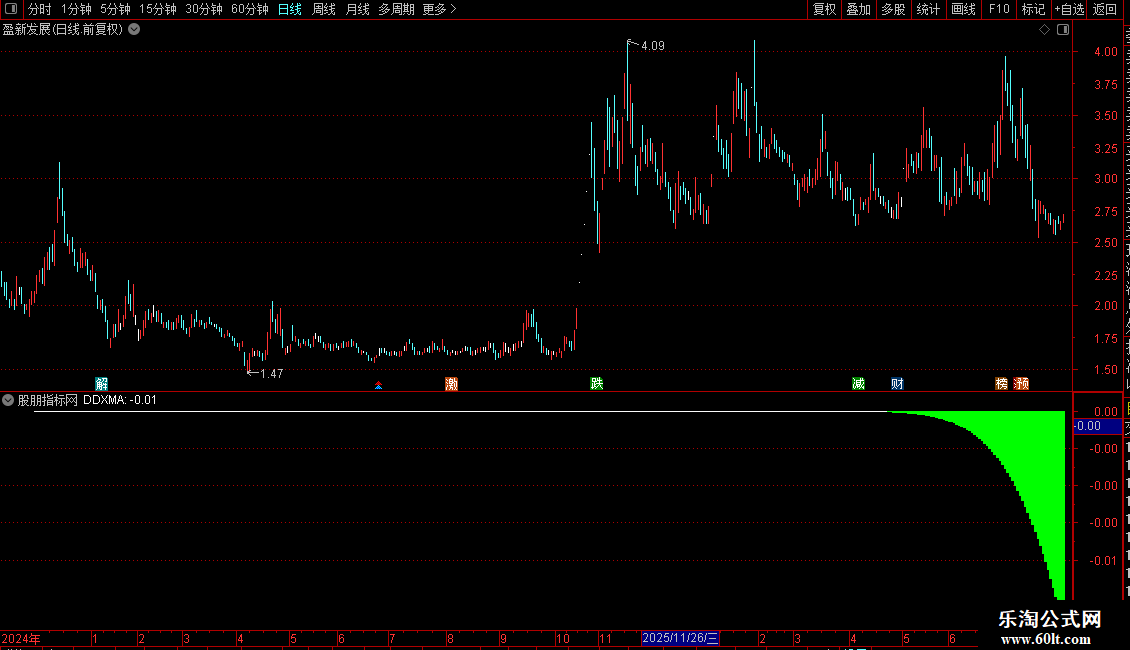Select the 15分钟 period tab
This screenshot has height=650, width=1130.
pos(158,9)
